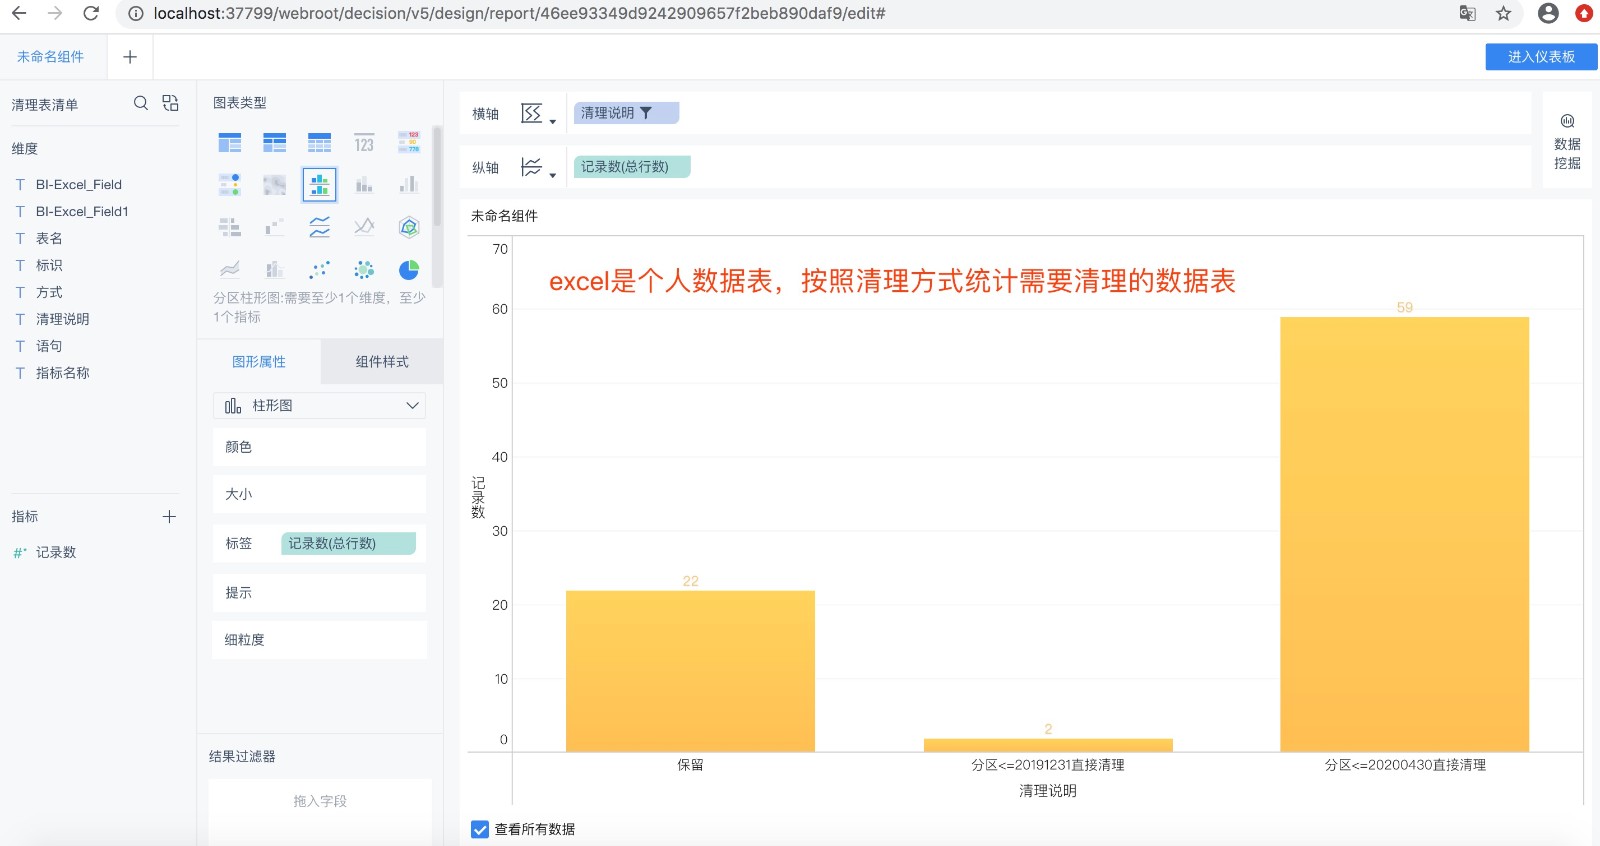Image resolution: width=1600 pixels, height=846 pixels.
Task: Choose the radar chart type icon
Action: coord(409,227)
